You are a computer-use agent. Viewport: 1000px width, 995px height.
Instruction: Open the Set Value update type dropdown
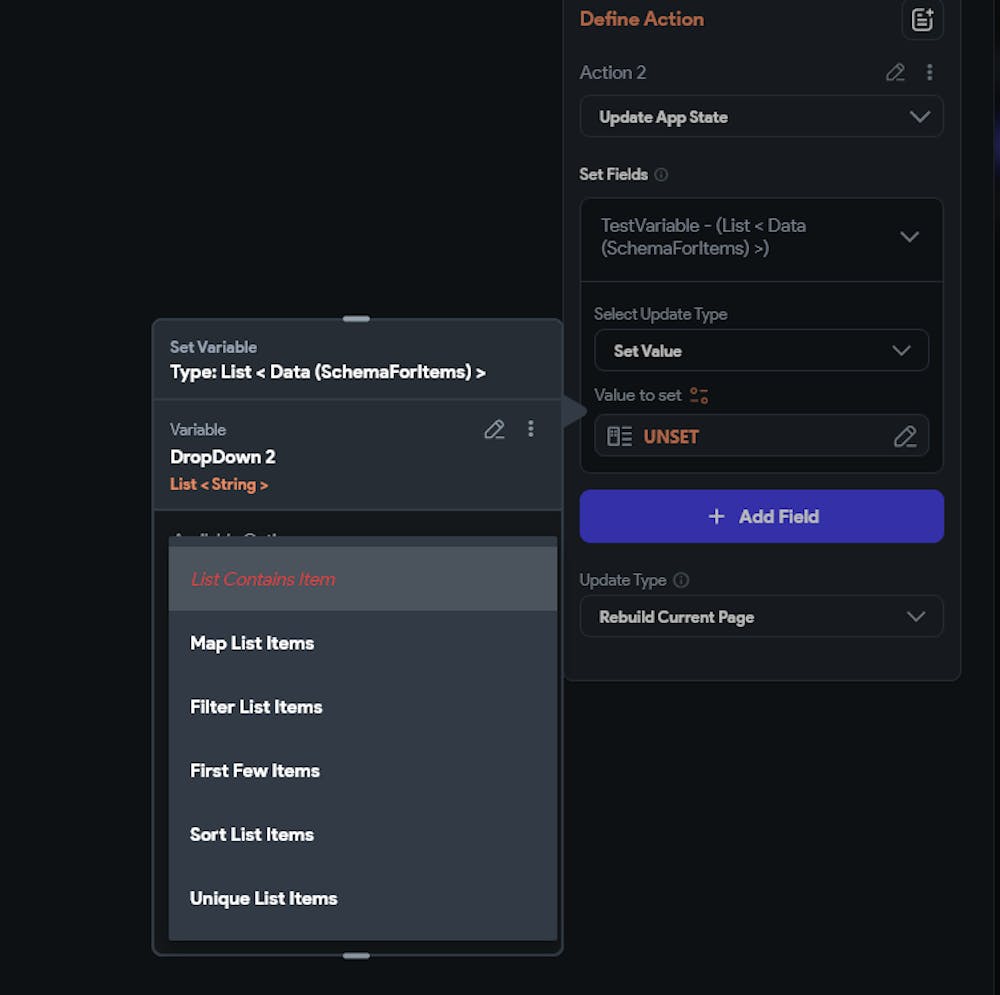coord(761,351)
